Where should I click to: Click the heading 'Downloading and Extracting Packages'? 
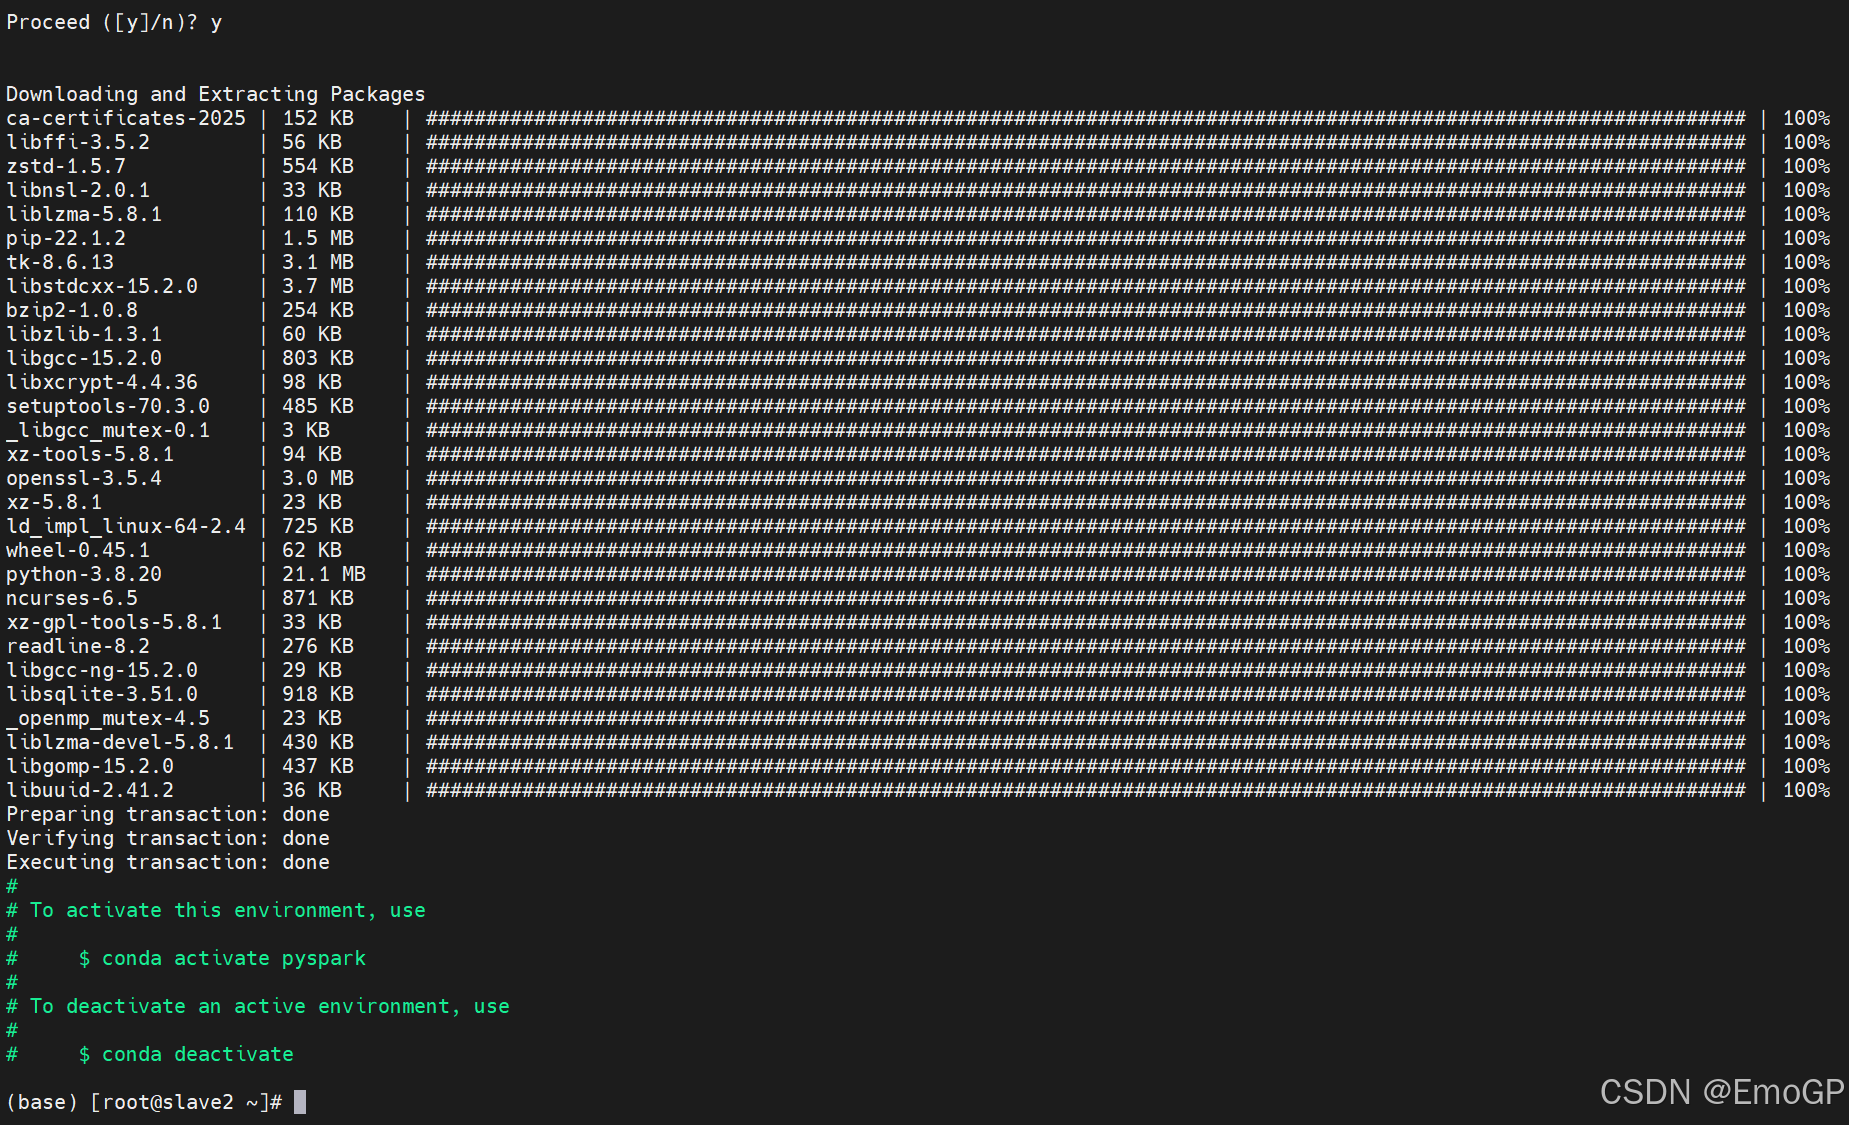click(x=216, y=94)
